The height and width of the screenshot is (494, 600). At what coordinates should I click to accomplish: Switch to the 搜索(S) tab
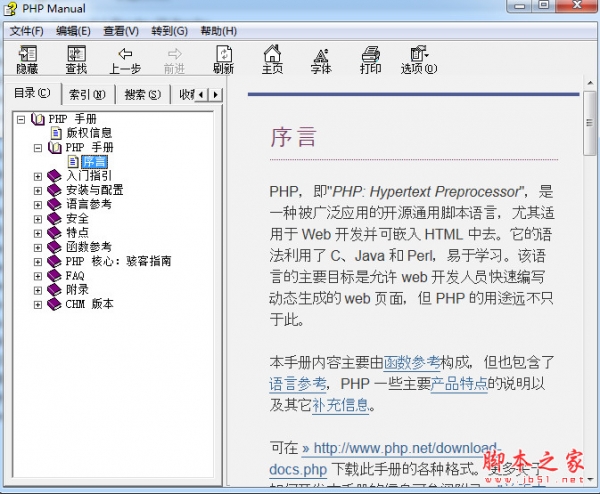pyautogui.click(x=143, y=95)
